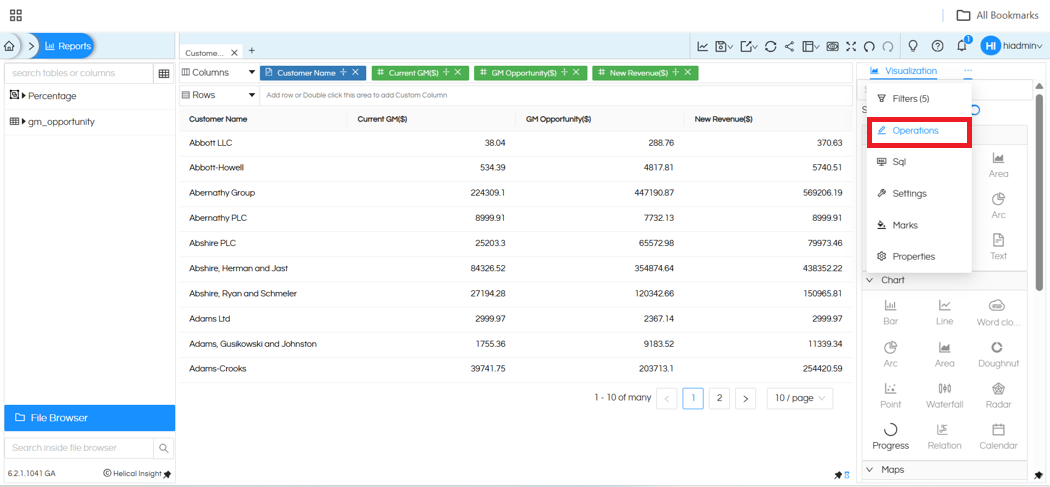Click the breadcrumb chevron next to home
This screenshot has width=1050, height=487.
click(31, 46)
